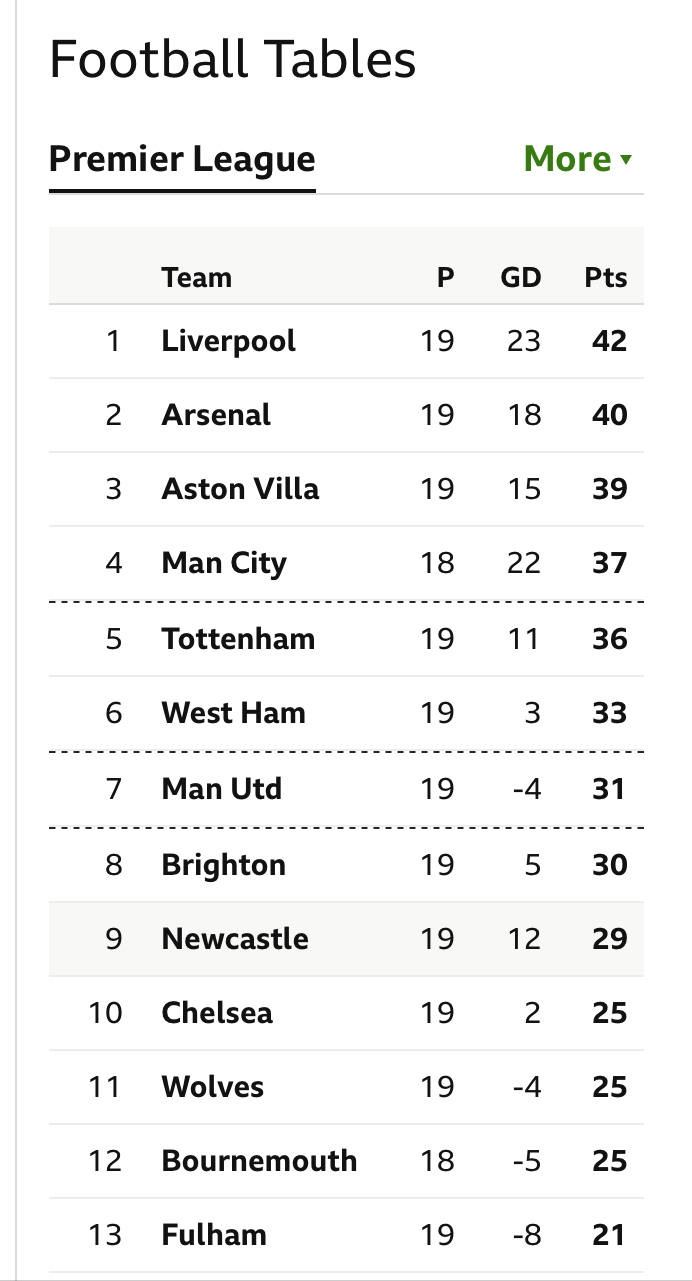Screen dimensions: 692x1281
Task: Select Man Utd in the standings
Action: click(222, 789)
